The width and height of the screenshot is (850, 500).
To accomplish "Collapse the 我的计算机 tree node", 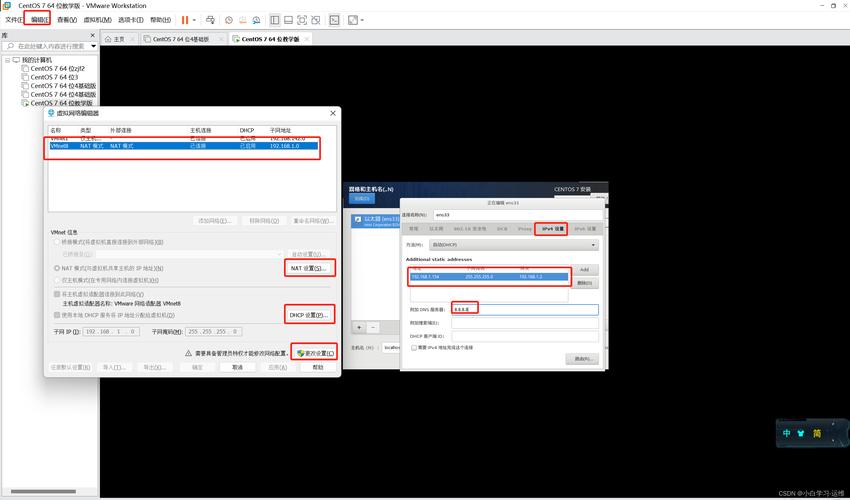I will coord(8,60).
